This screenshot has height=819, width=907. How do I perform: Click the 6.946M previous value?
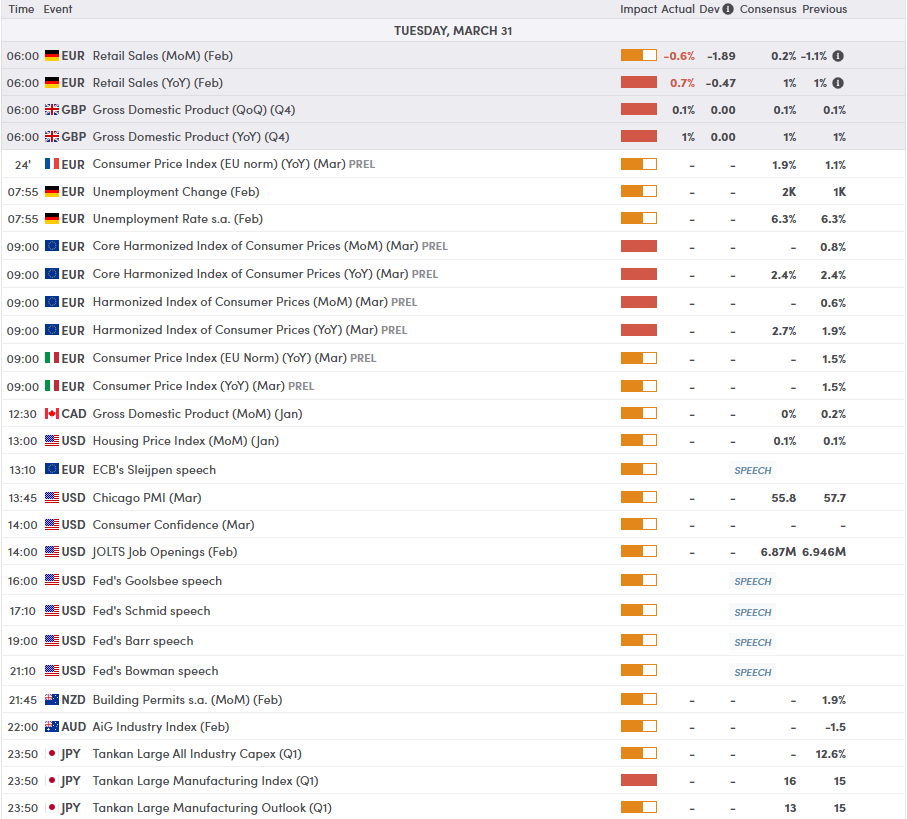pyautogui.click(x=824, y=552)
